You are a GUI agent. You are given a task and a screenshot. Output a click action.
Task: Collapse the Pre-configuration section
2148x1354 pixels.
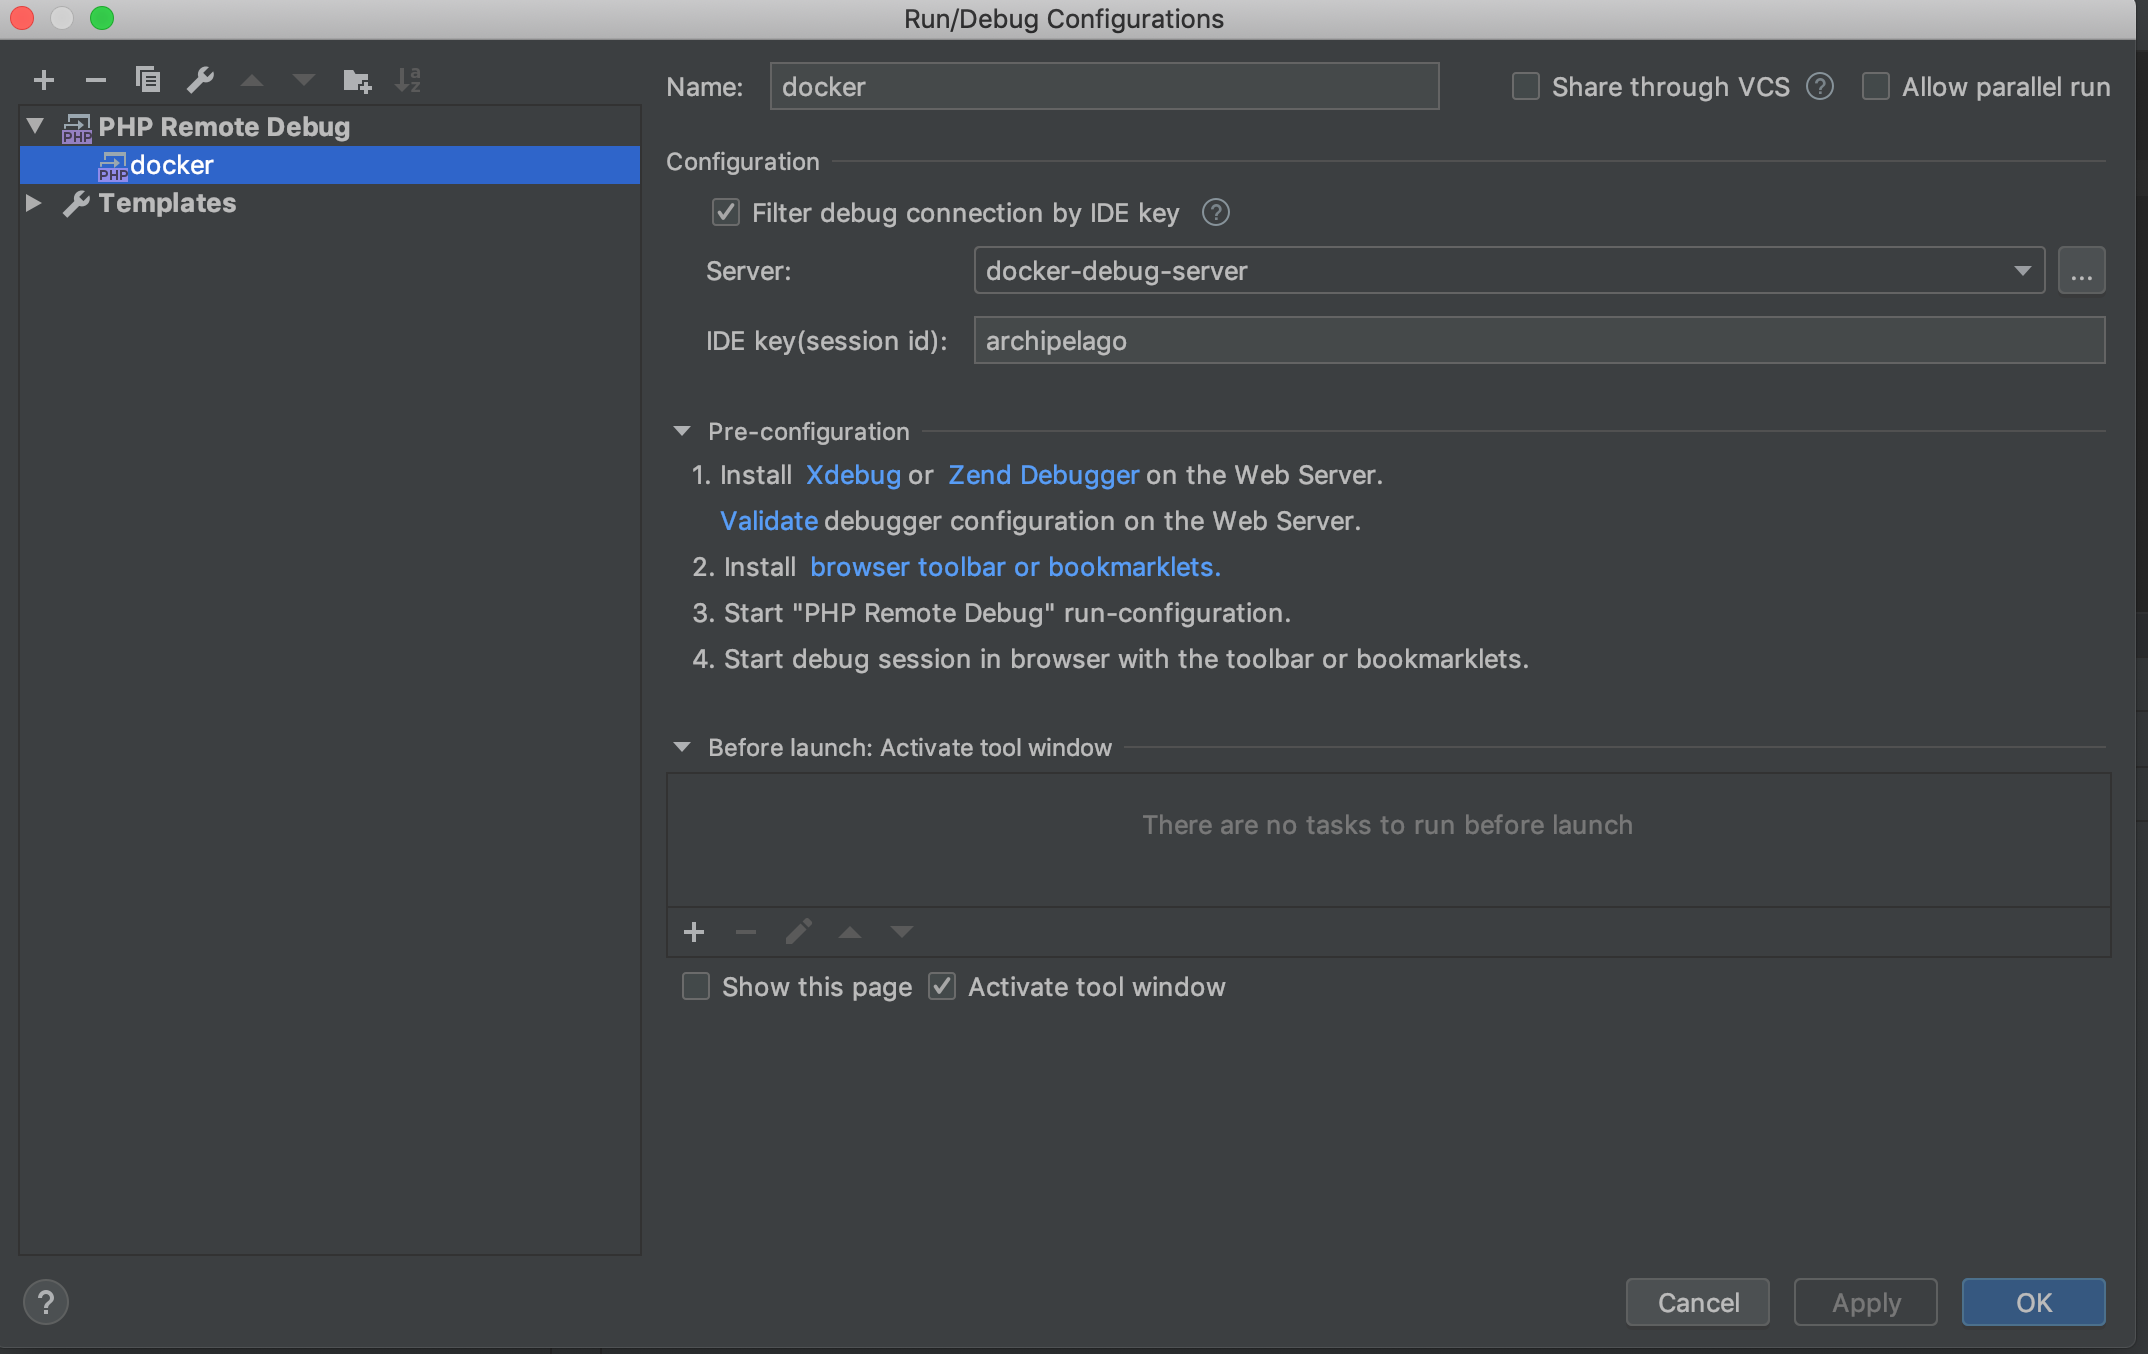click(682, 431)
